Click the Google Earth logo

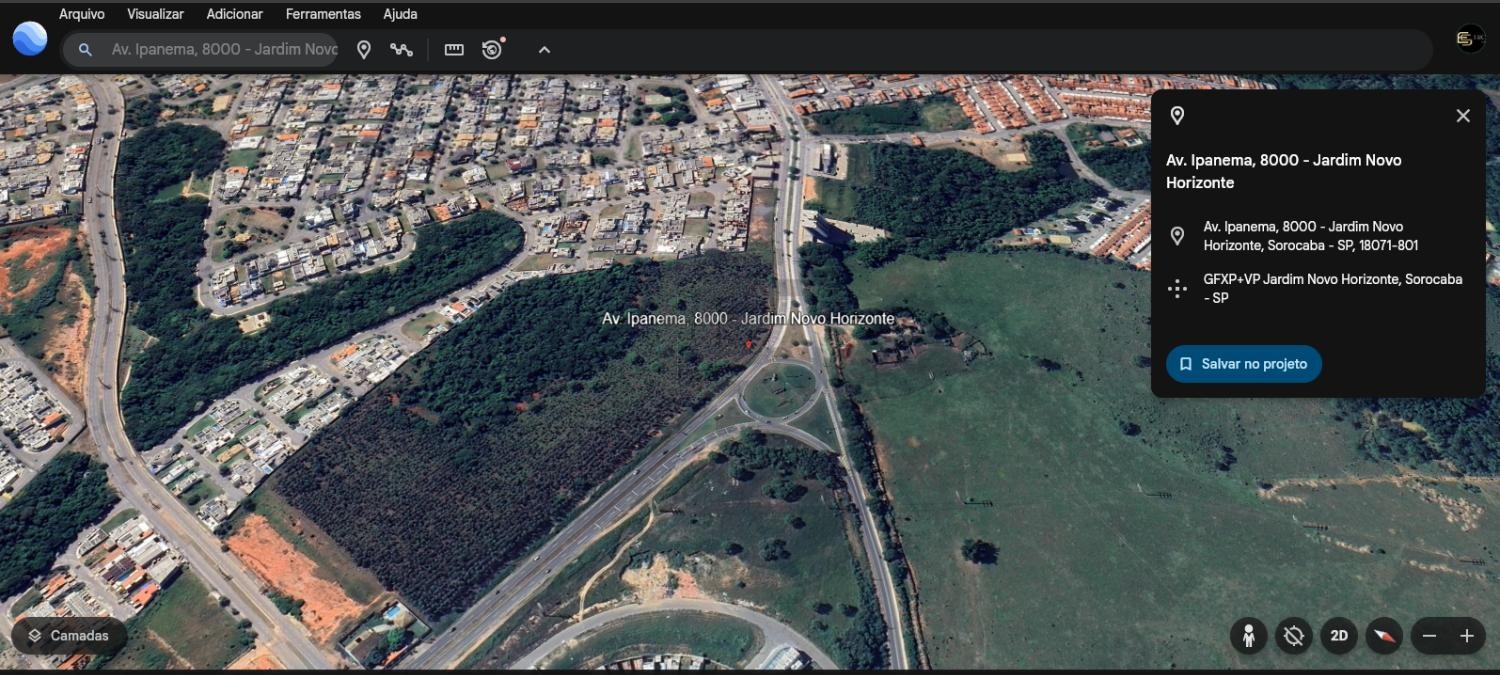pos(30,39)
